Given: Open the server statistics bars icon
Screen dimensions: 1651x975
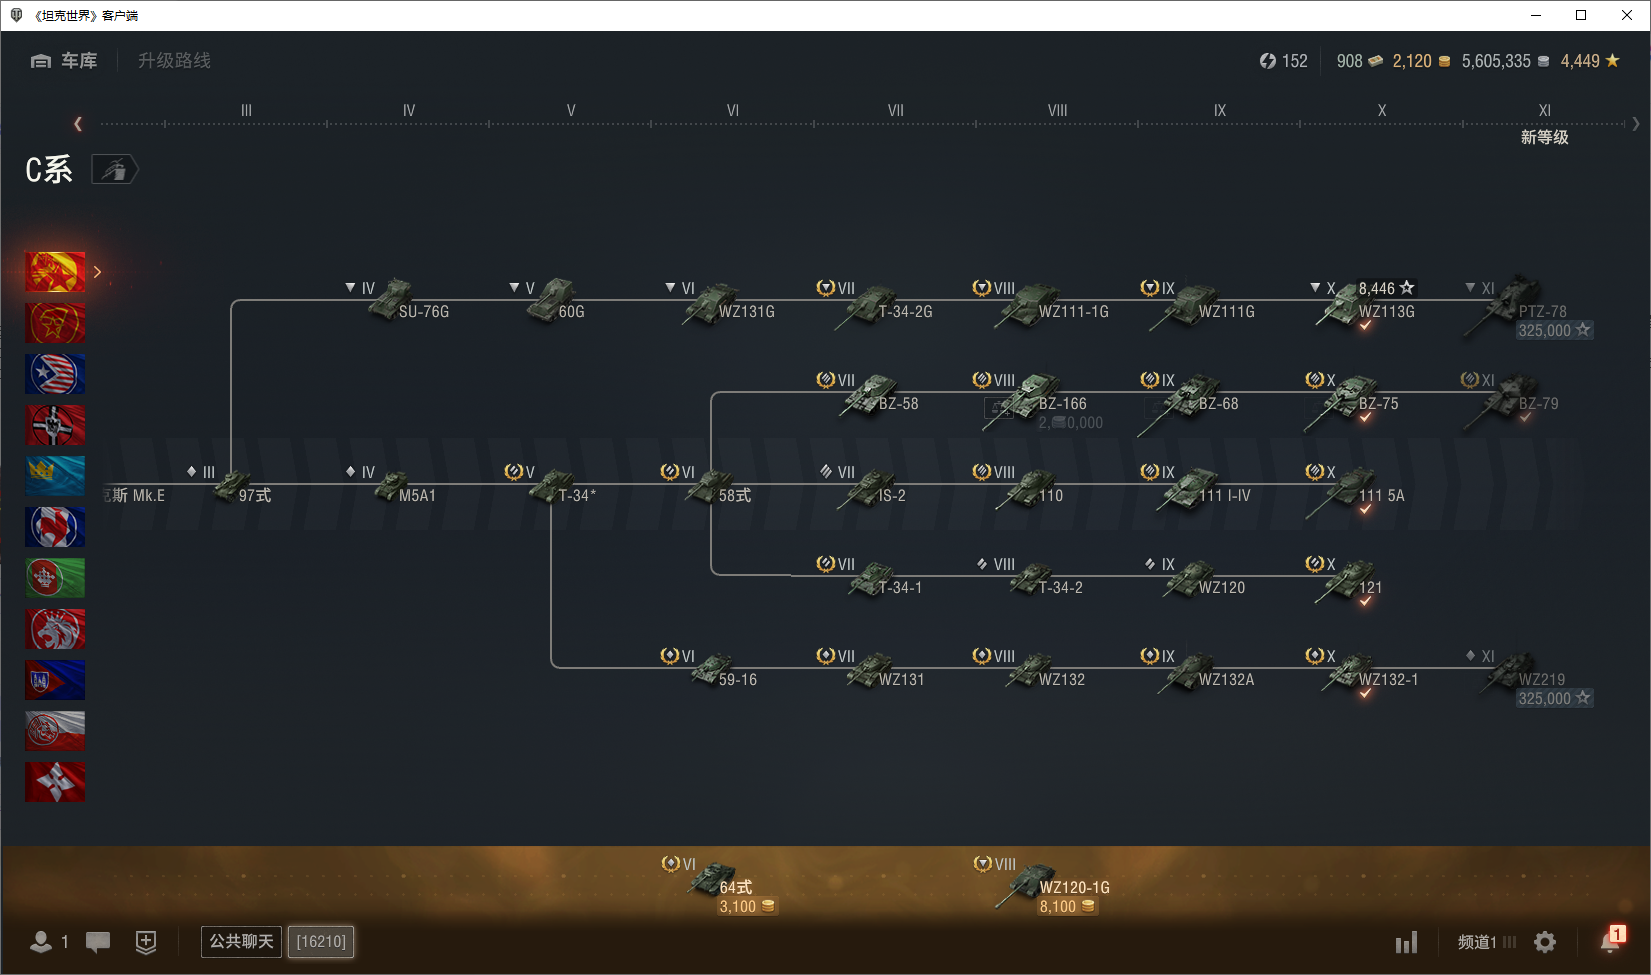Looking at the screenshot, I should (1406, 942).
